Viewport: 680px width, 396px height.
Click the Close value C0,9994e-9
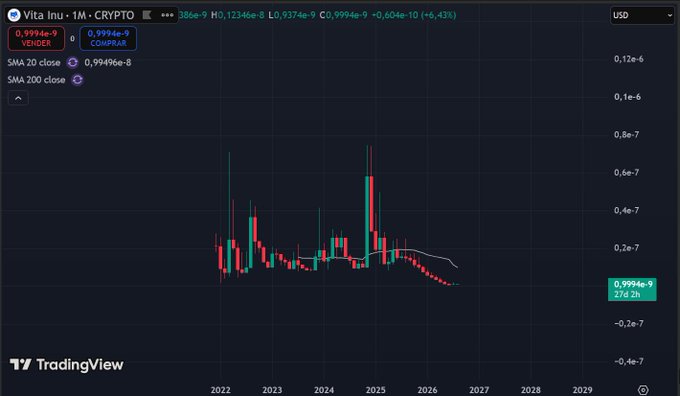pos(343,15)
